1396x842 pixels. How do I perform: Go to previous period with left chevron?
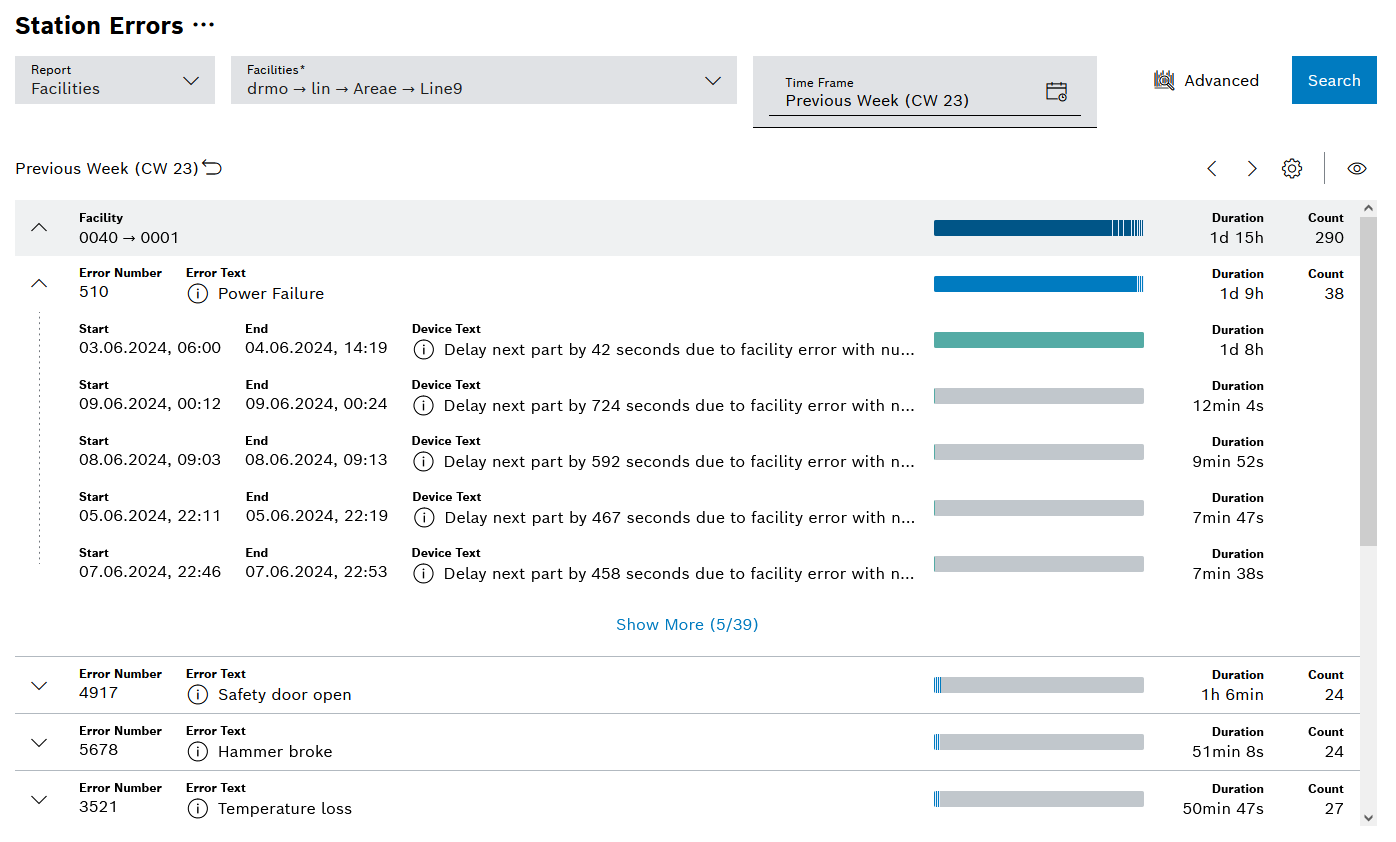coord(1212,168)
